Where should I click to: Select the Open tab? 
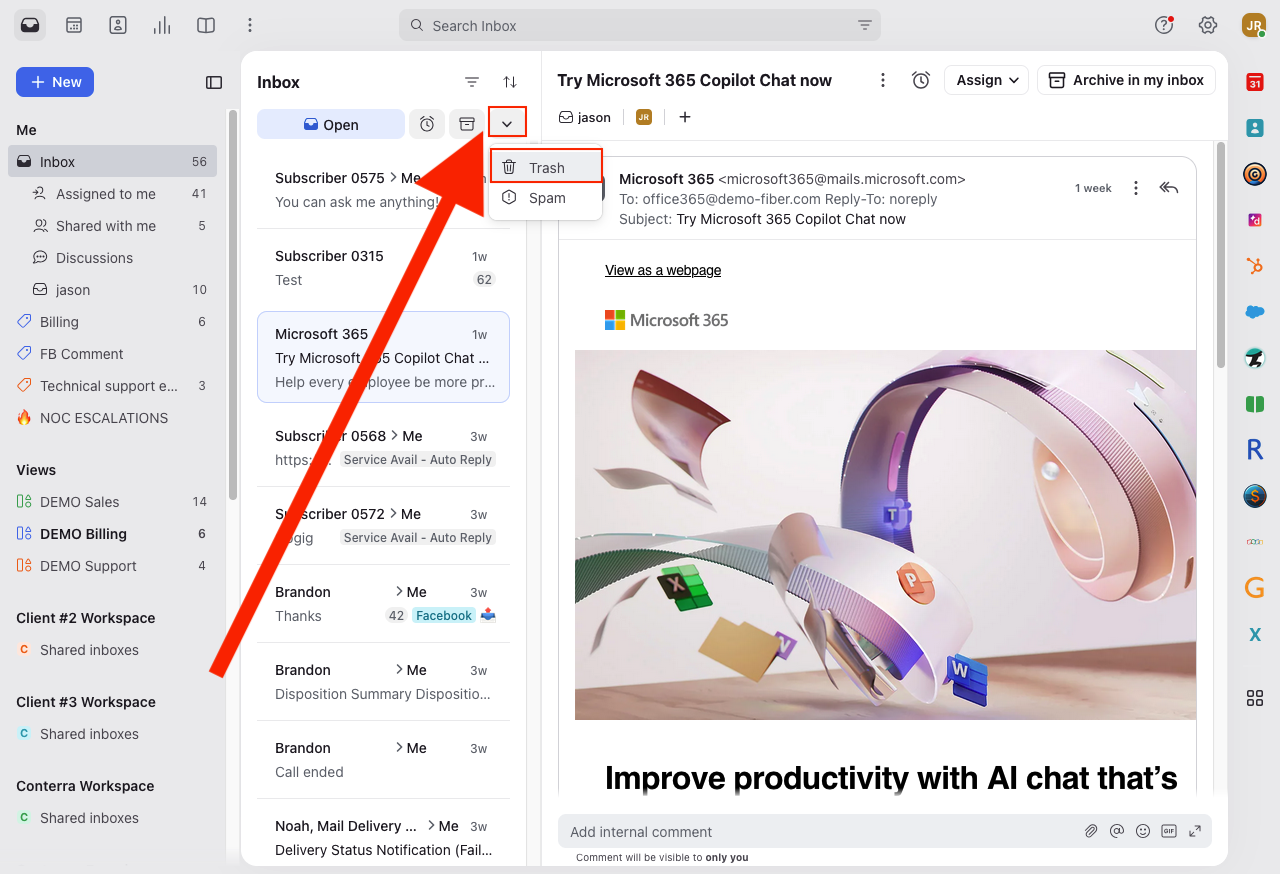[x=331, y=124]
